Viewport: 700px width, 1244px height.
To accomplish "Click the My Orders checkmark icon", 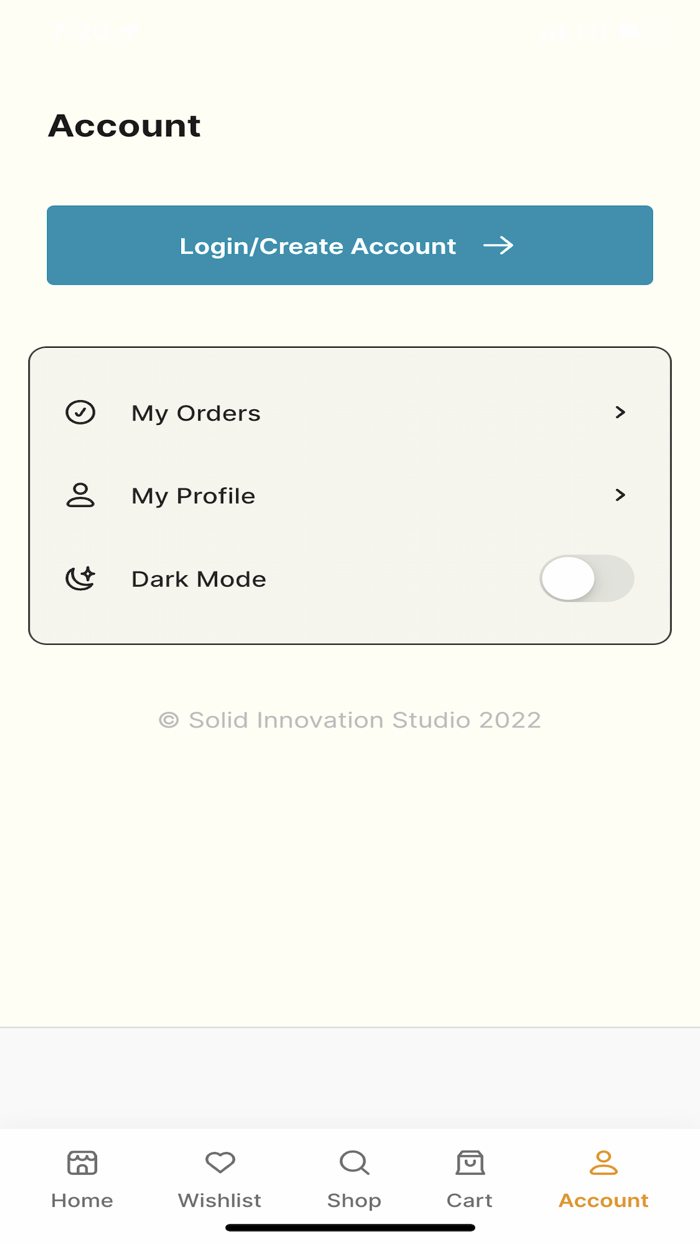I will tap(80, 412).
